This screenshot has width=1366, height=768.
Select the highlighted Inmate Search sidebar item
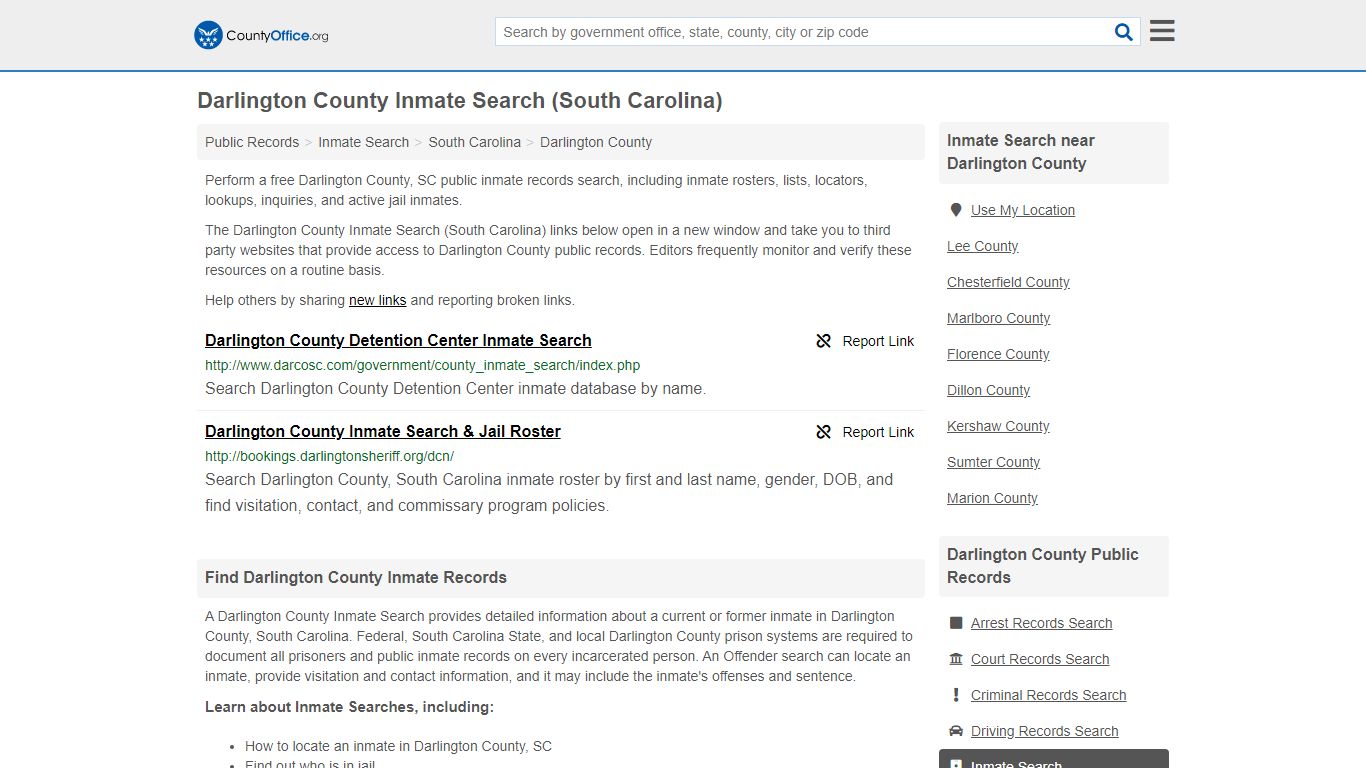point(1054,759)
